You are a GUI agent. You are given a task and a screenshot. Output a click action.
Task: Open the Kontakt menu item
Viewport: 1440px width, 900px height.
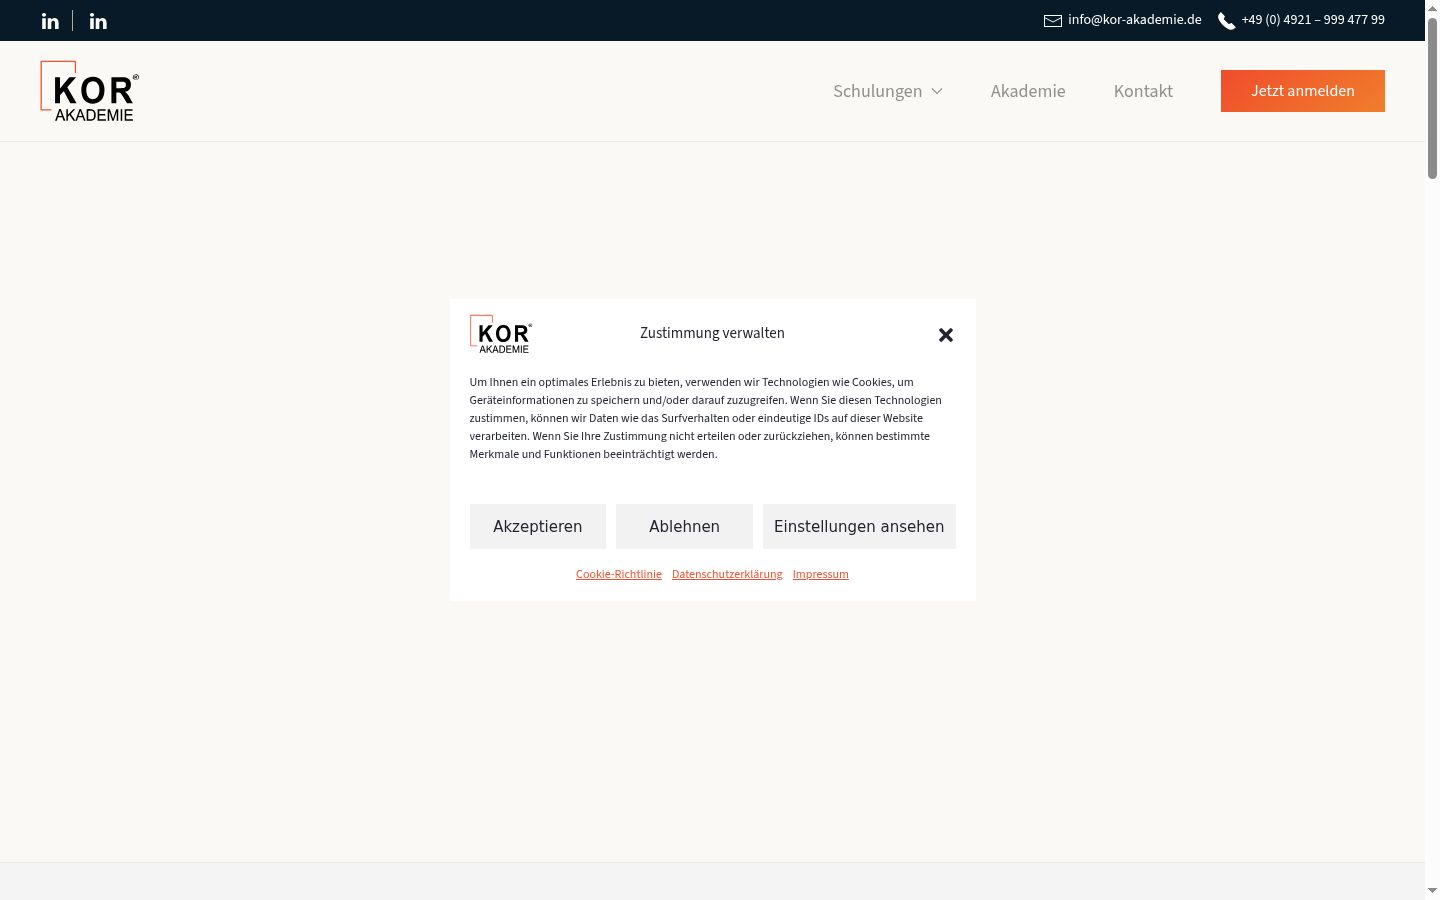[1143, 91]
